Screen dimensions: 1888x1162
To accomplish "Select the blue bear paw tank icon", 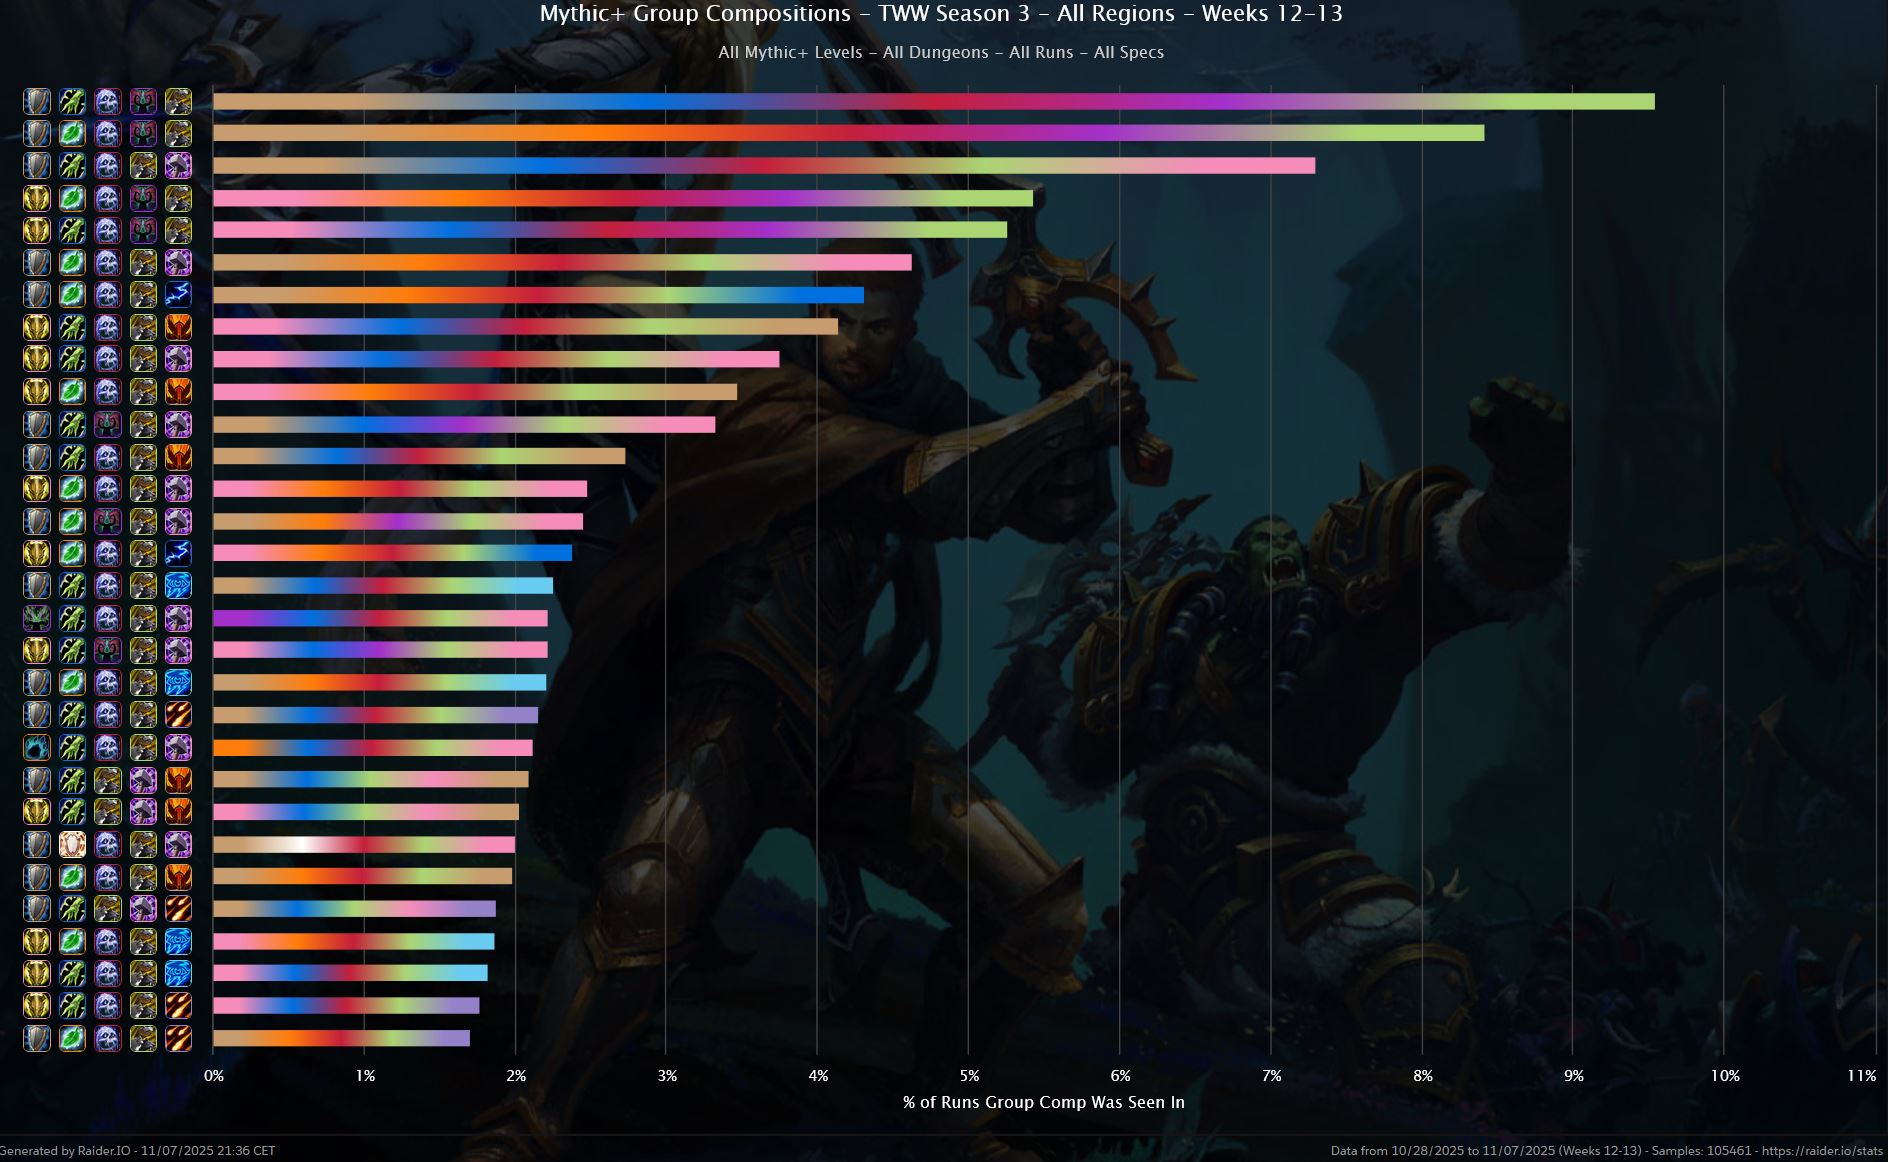I will point(37,747).
